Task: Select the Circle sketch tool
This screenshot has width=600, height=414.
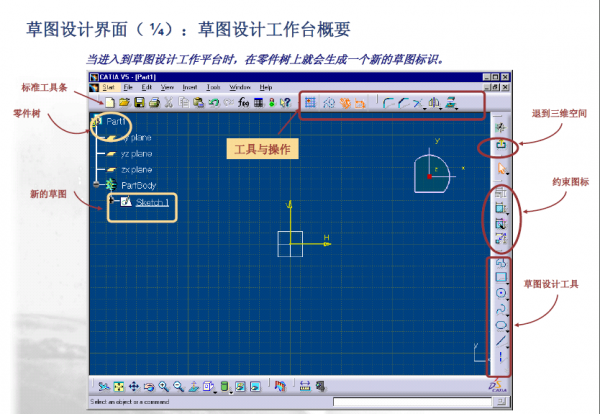Action: 501,293
